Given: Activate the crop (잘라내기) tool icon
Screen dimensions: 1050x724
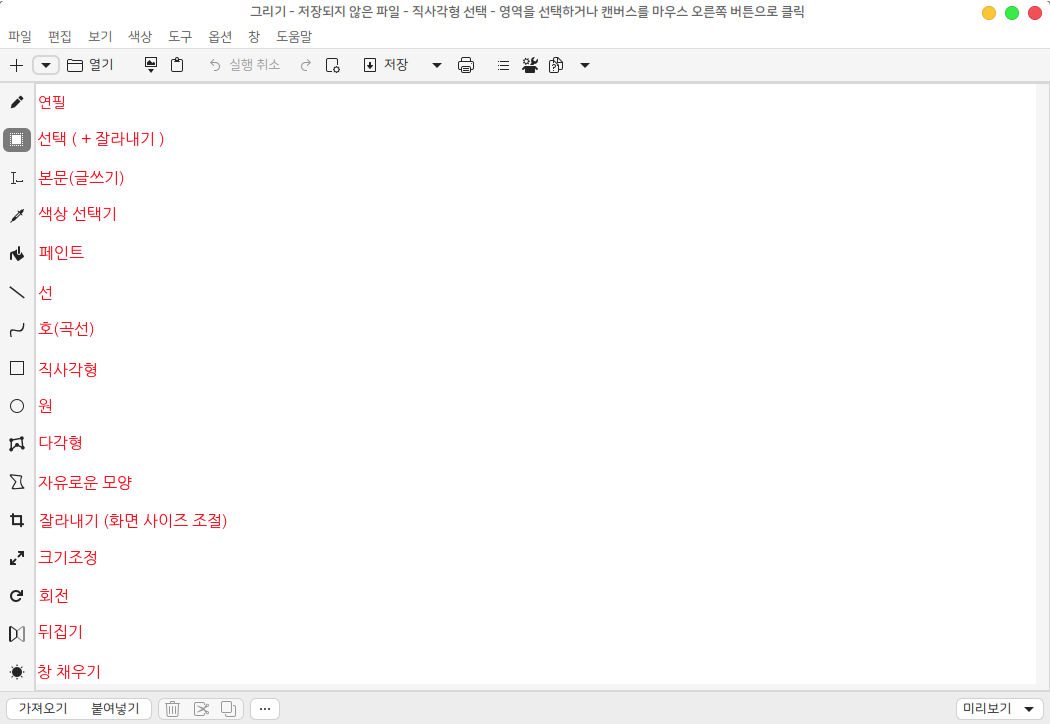Looking at the screenshot, I should [x=17, y=520].
